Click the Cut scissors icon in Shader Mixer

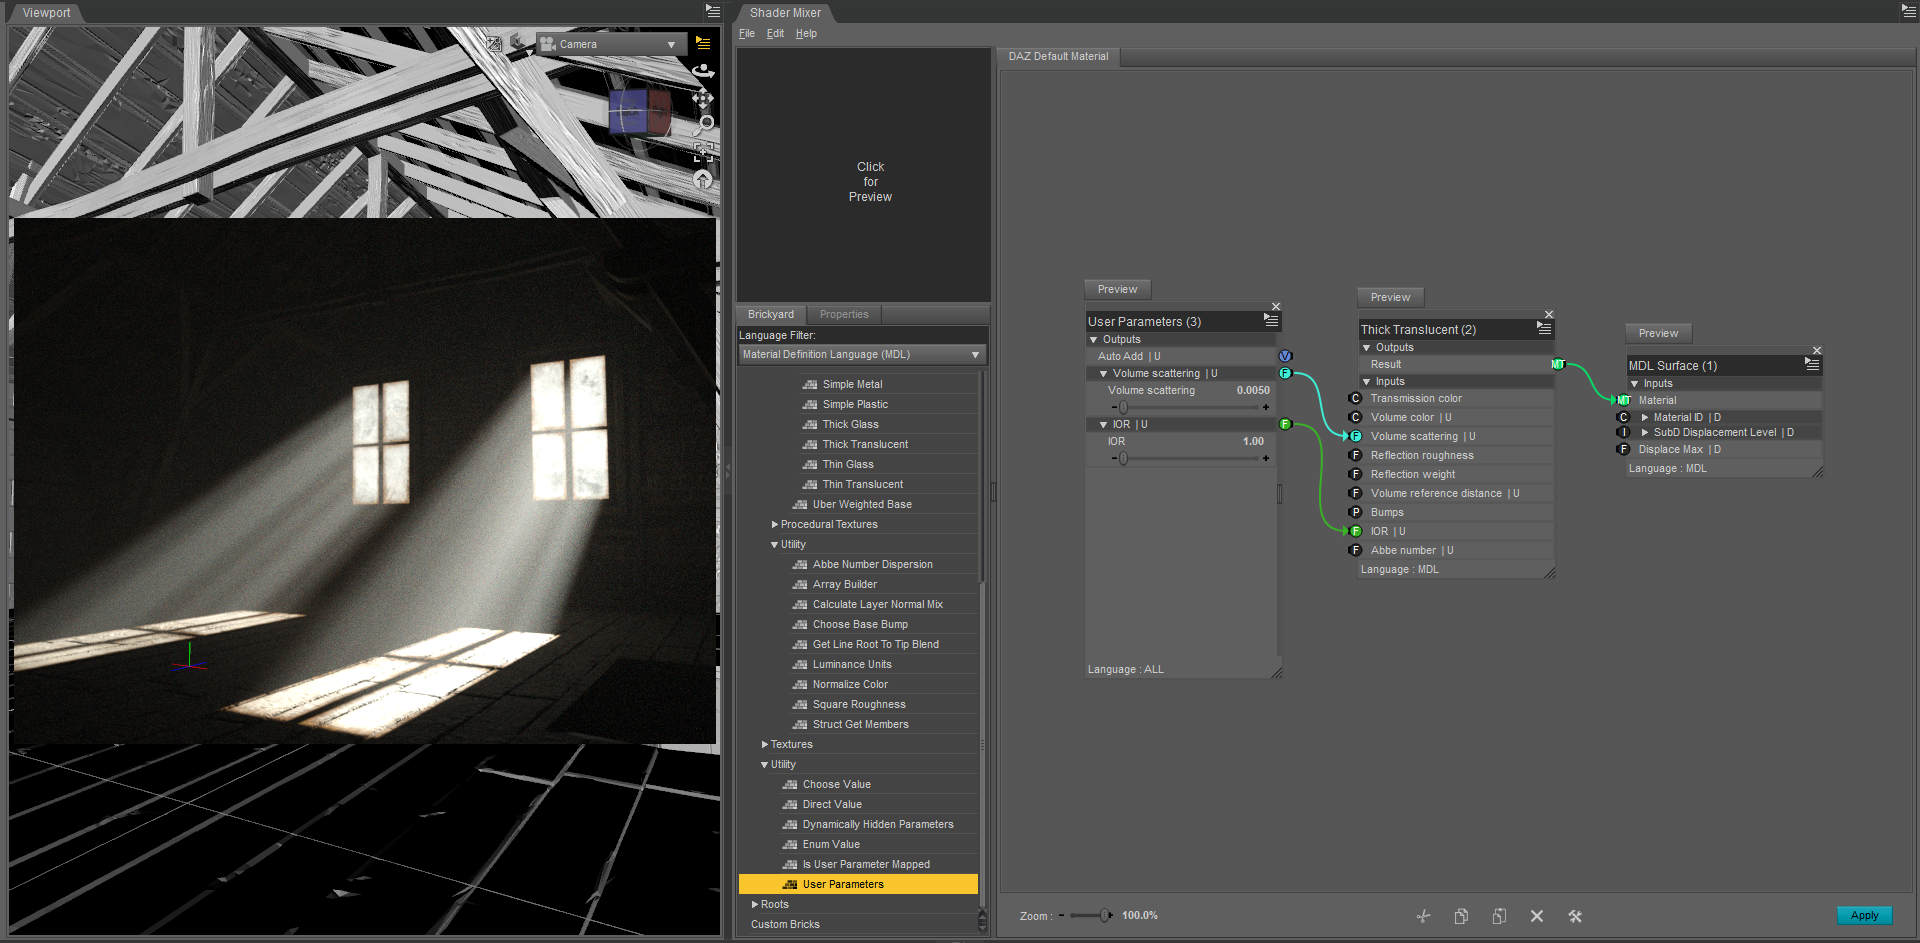[1423, 916]
